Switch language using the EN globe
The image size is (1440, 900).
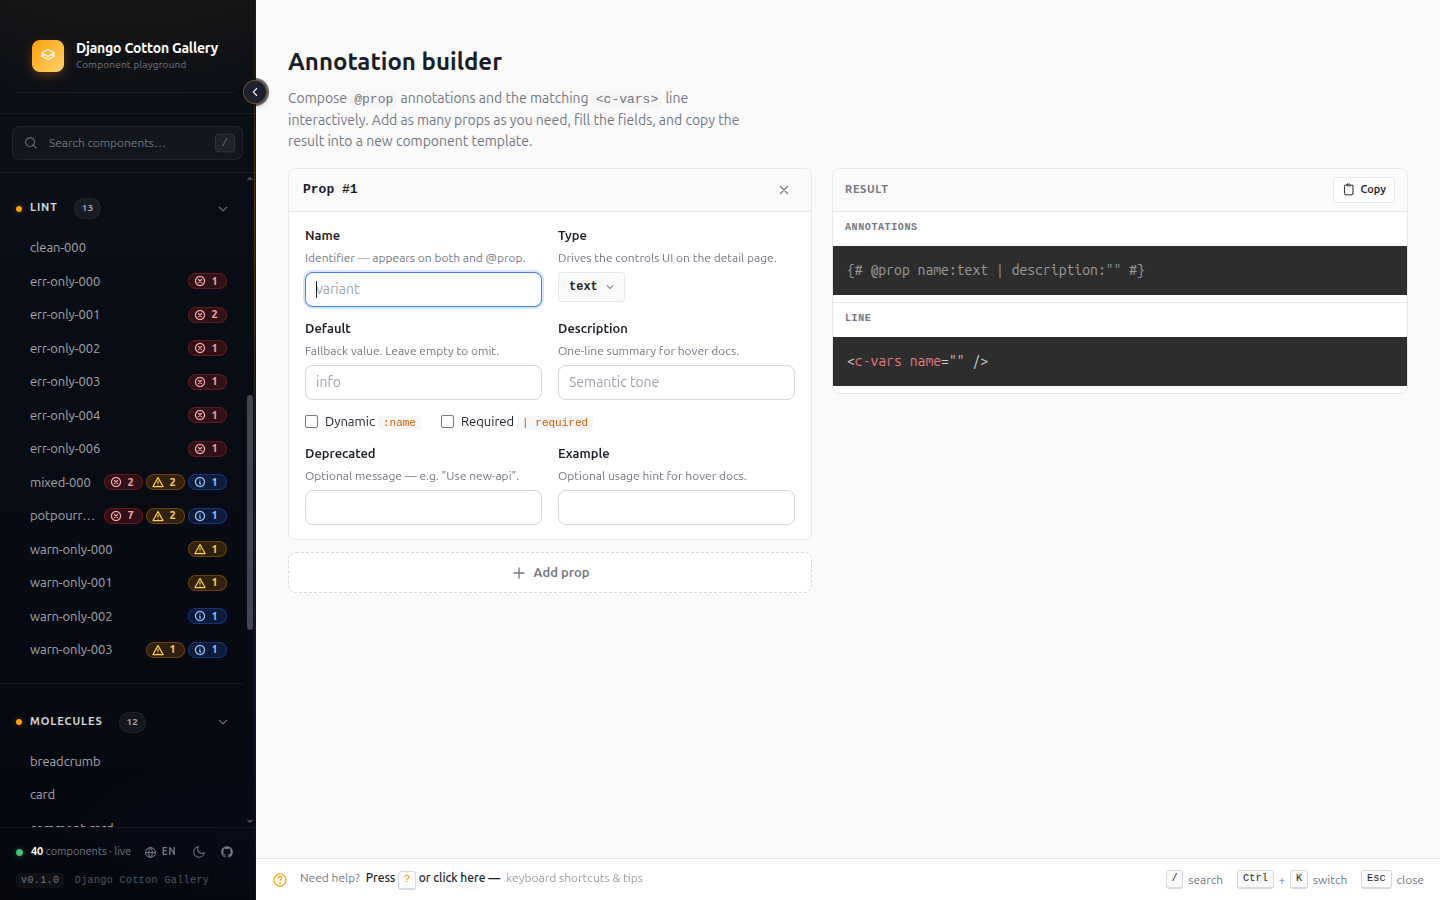point(160,852)
